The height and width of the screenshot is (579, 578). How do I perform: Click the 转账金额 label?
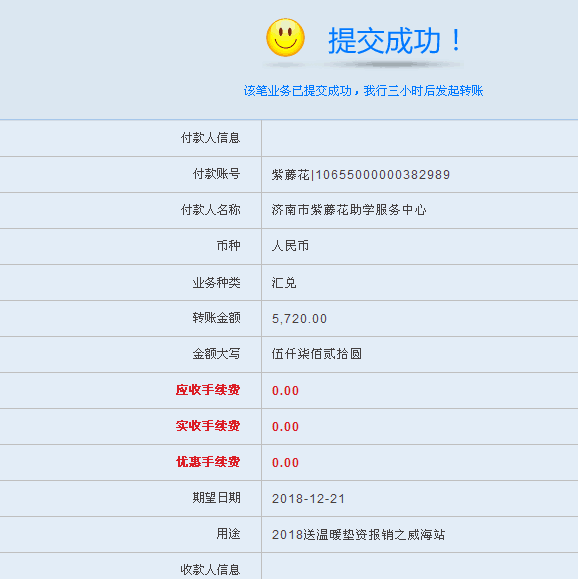216,318
